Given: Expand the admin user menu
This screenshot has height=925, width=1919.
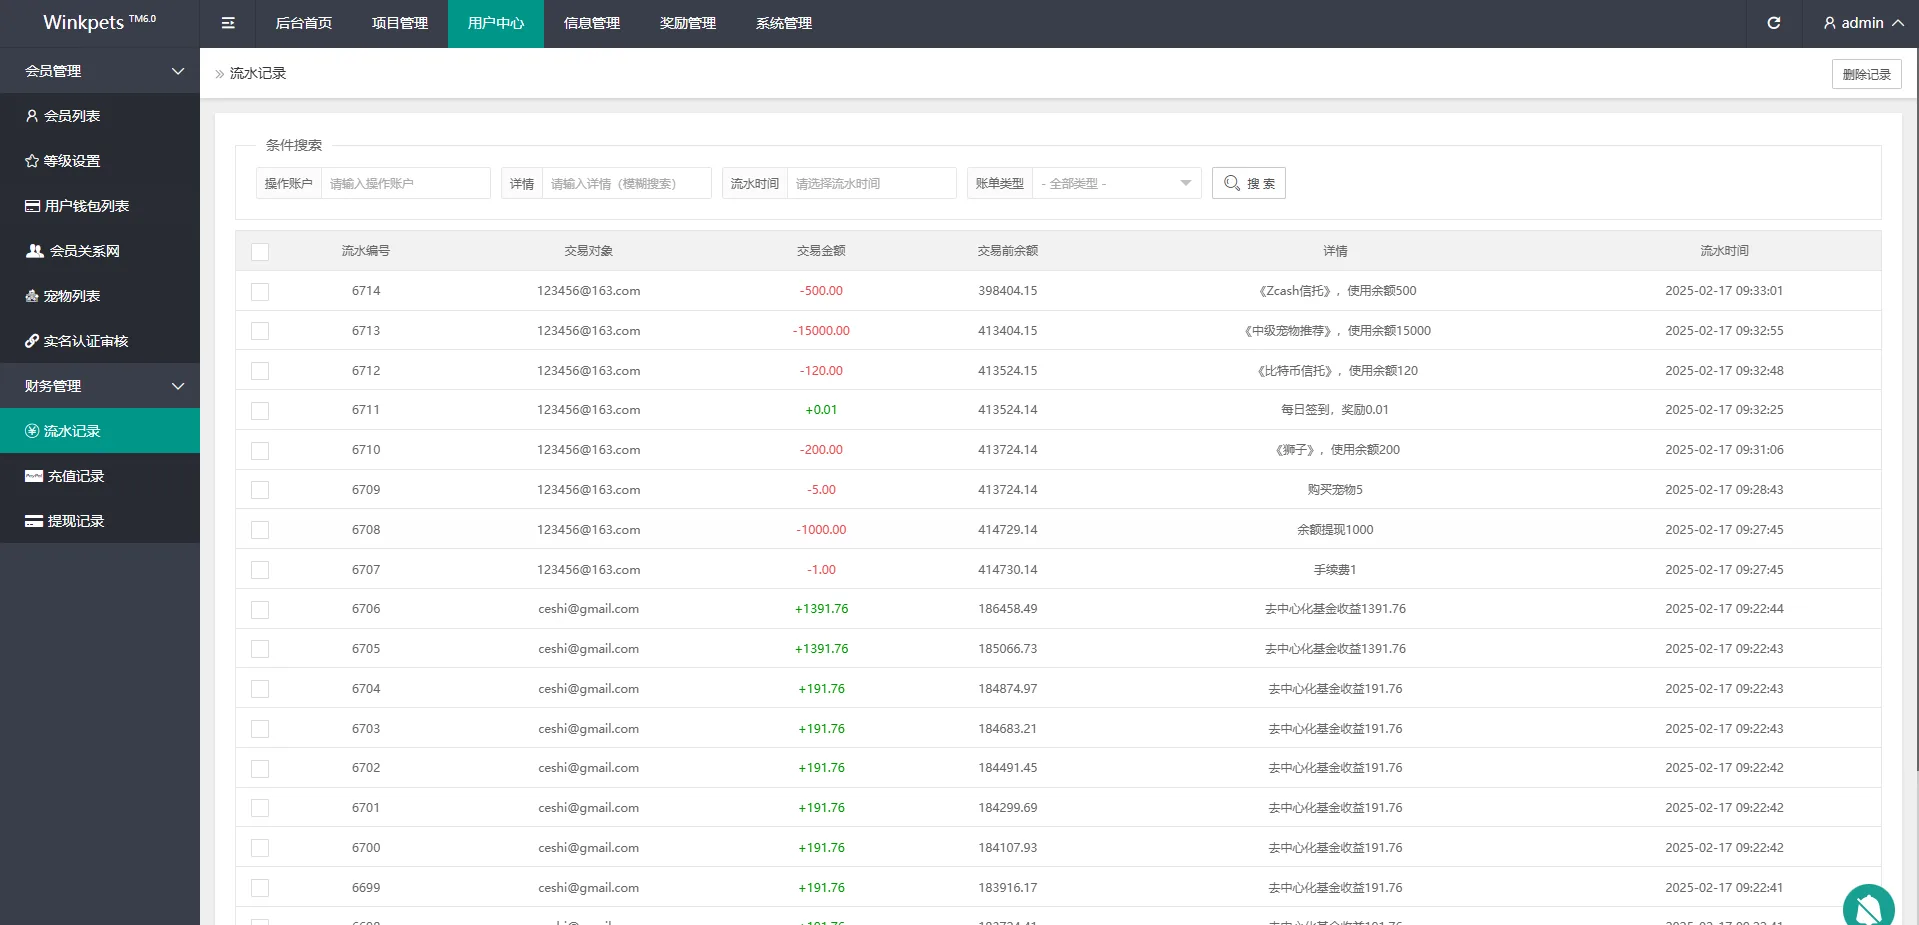Looking at the screenshot, I should [1862, 23].
